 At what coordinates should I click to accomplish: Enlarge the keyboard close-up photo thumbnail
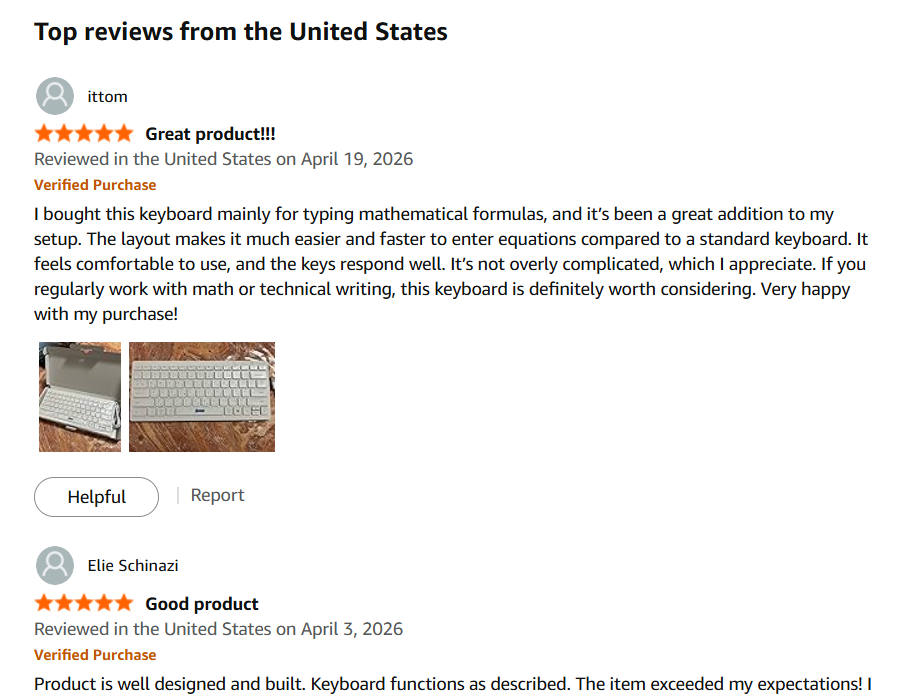201,397
